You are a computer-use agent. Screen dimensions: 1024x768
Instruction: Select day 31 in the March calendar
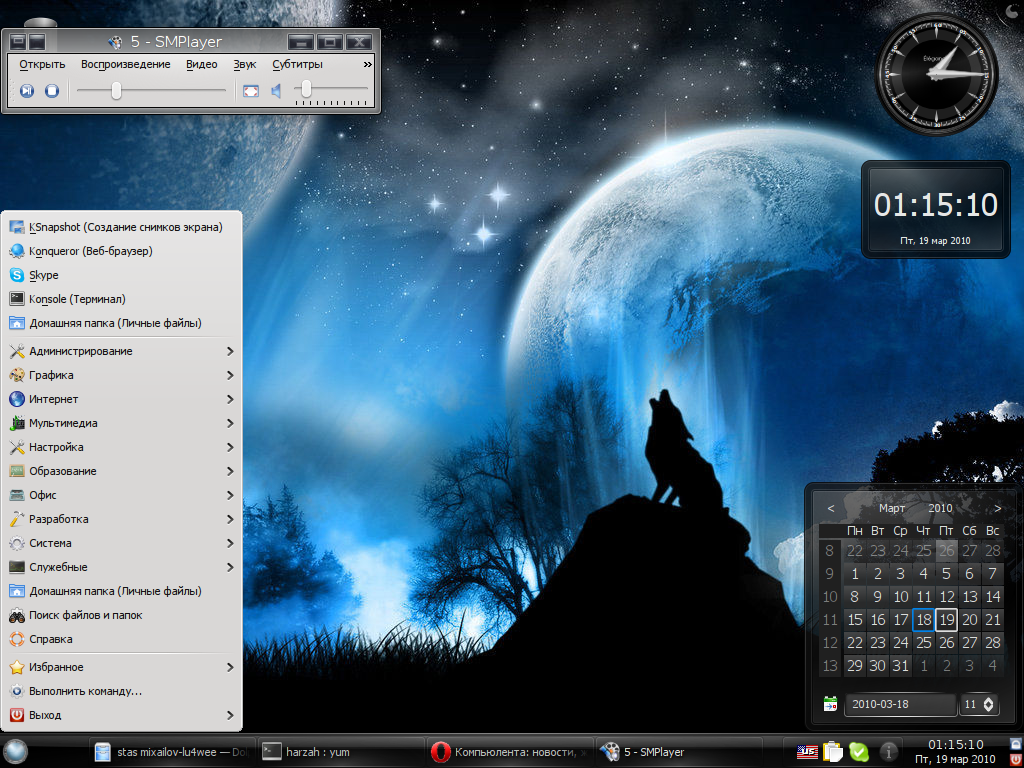[x=901, y=665]
